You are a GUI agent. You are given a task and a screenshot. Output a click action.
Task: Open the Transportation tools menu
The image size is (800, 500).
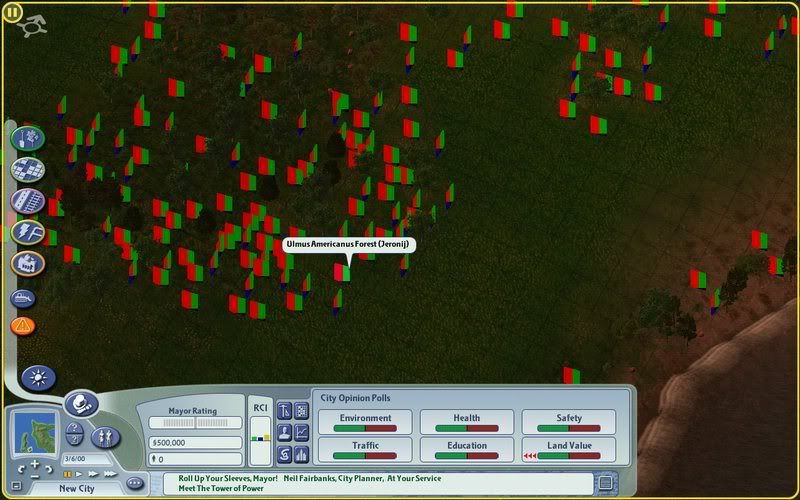pyautogui.click(x=28, y=201)
